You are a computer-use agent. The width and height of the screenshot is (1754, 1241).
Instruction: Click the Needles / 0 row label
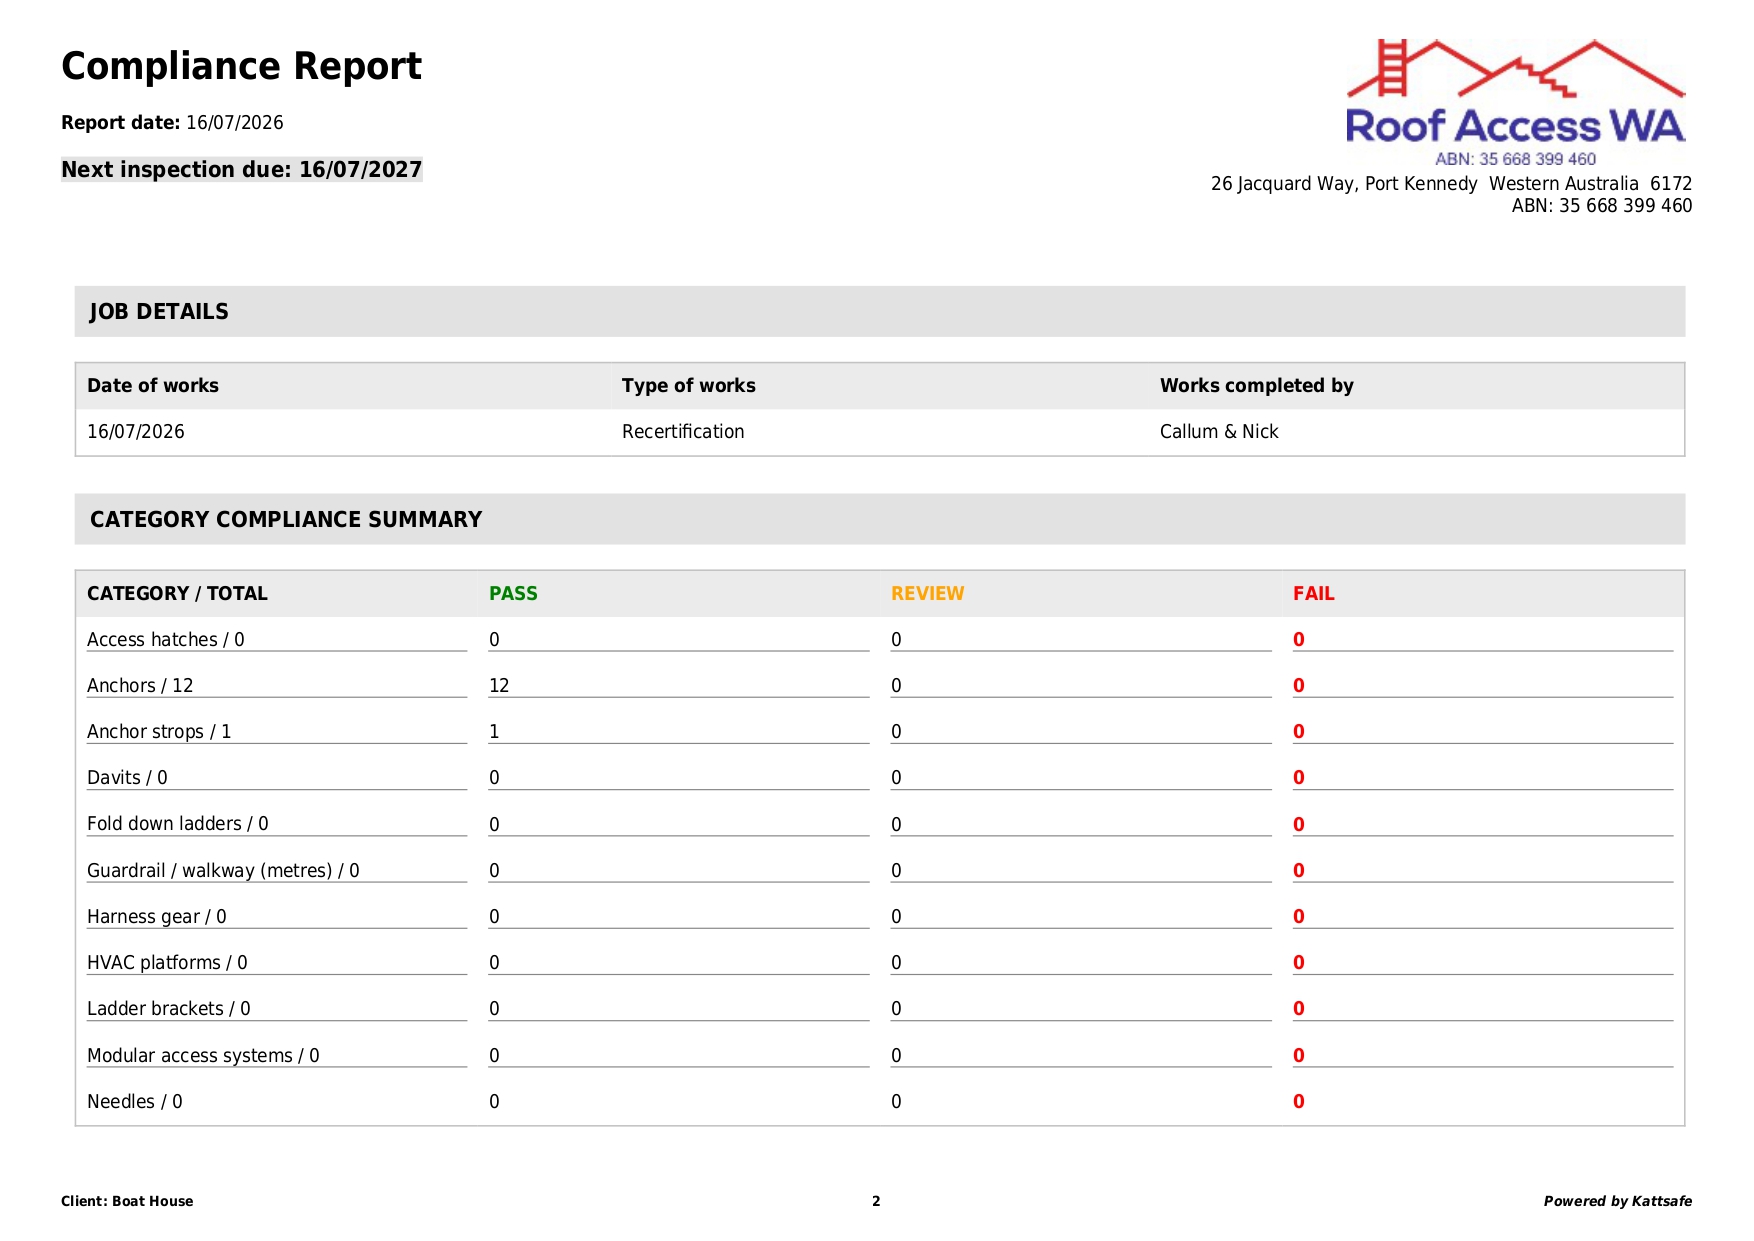pos(135,1101)
